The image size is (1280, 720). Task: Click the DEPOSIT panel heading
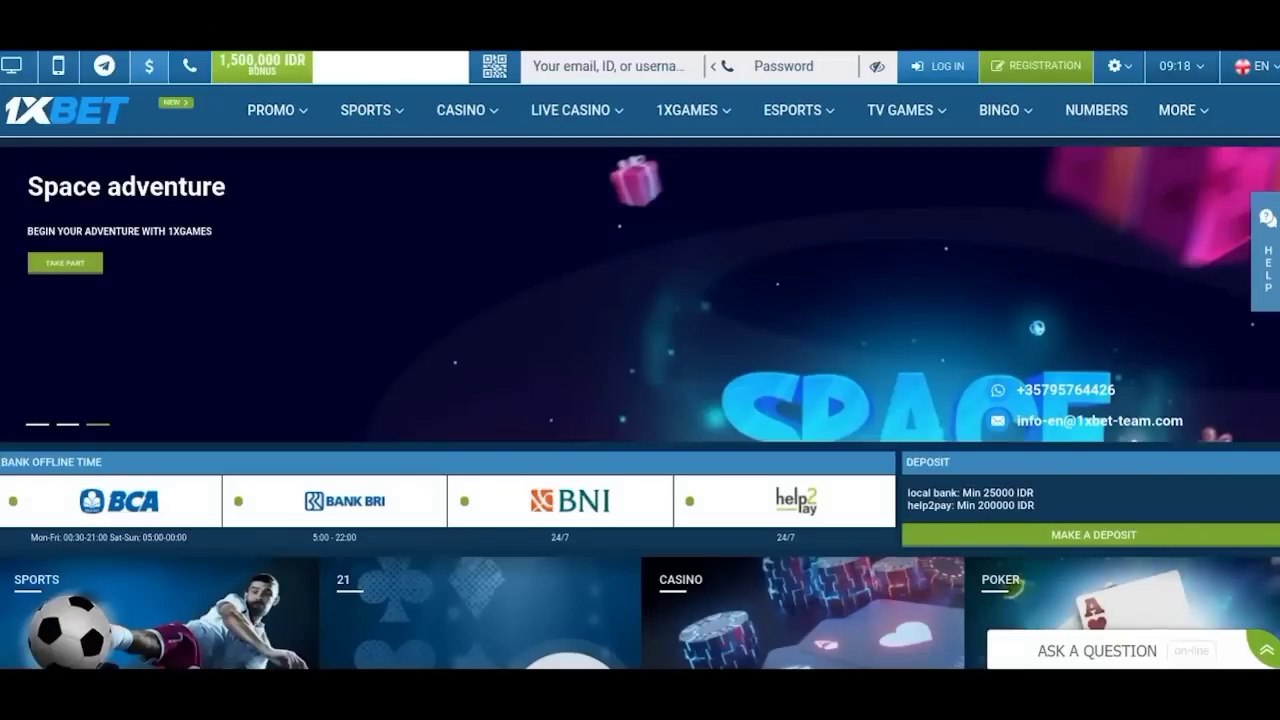click(928, 462)
